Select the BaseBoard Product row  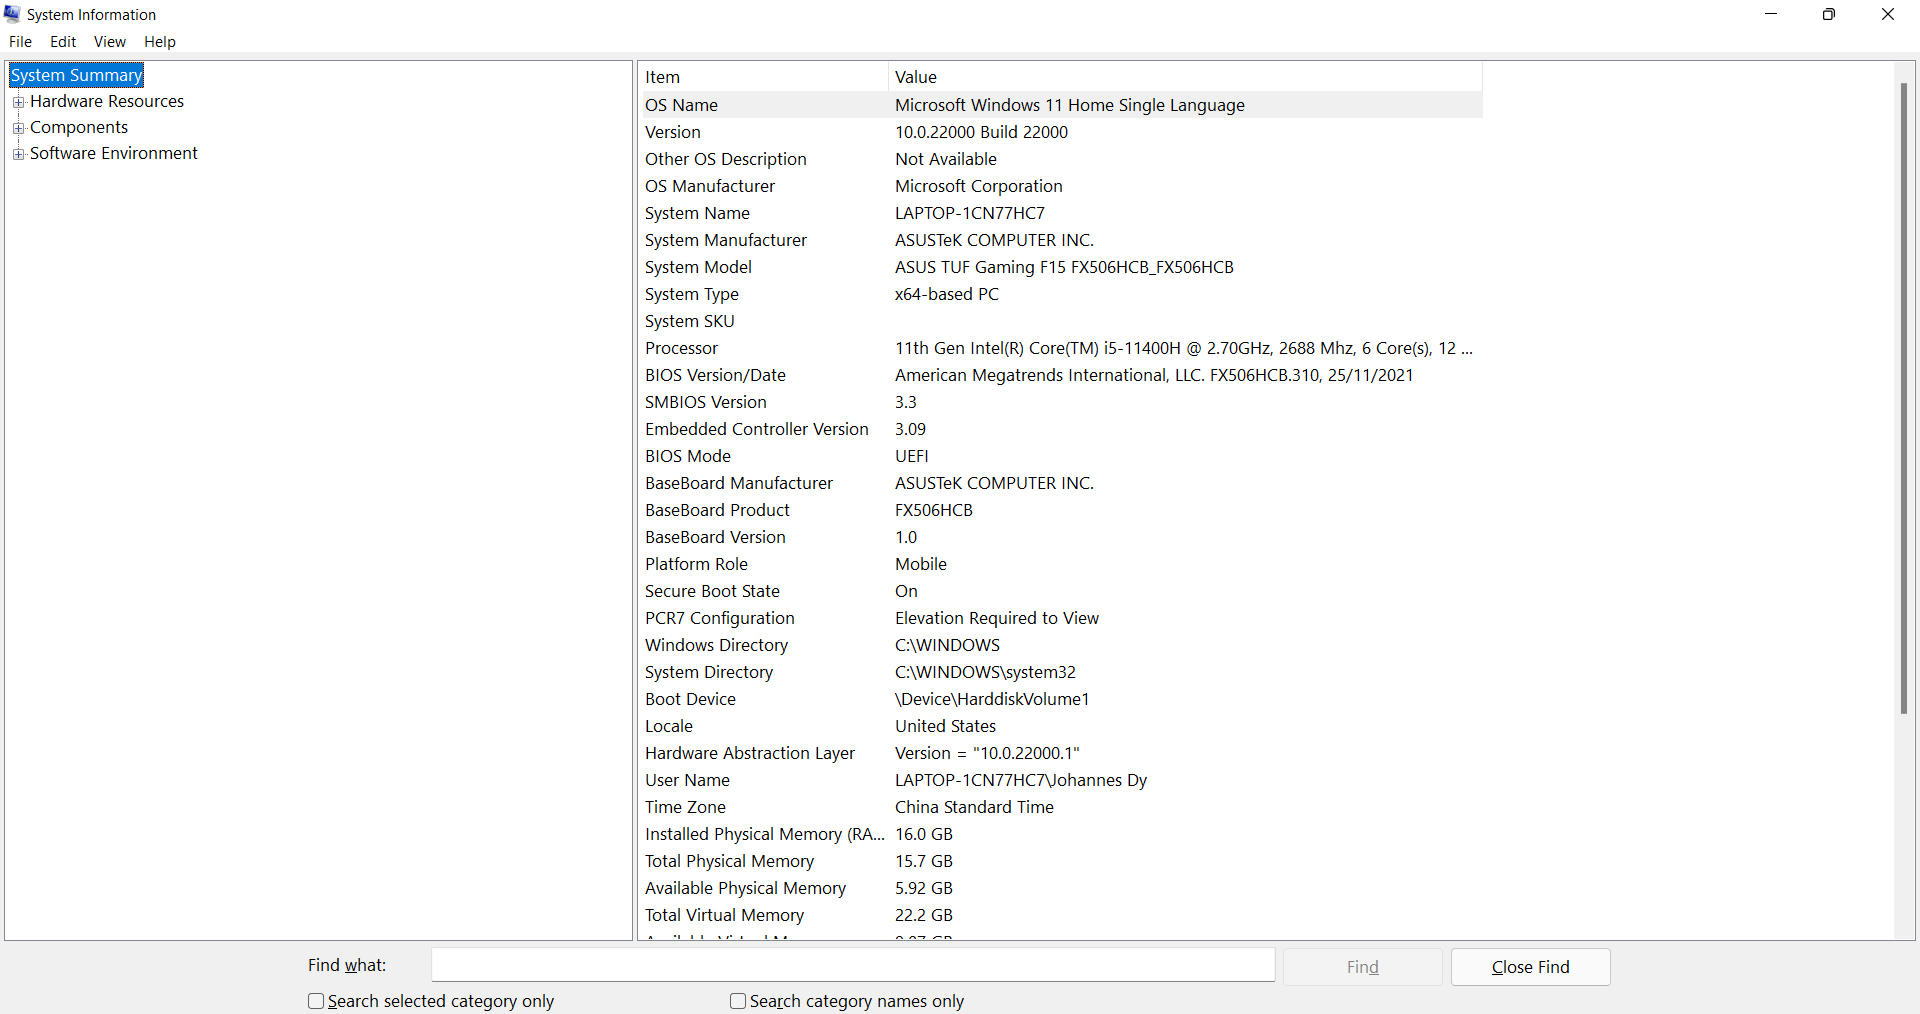[1060, 510]
